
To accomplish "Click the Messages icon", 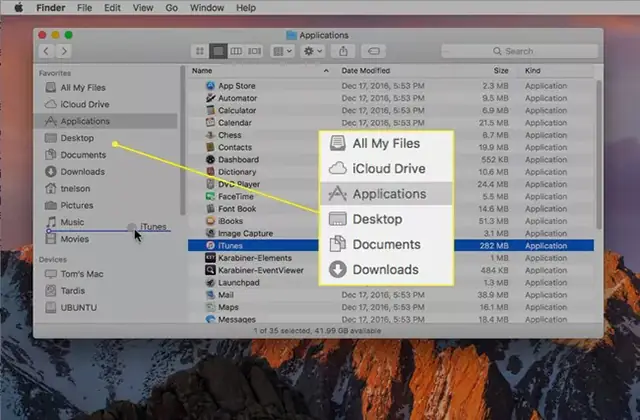I will (x=210, y=319).
